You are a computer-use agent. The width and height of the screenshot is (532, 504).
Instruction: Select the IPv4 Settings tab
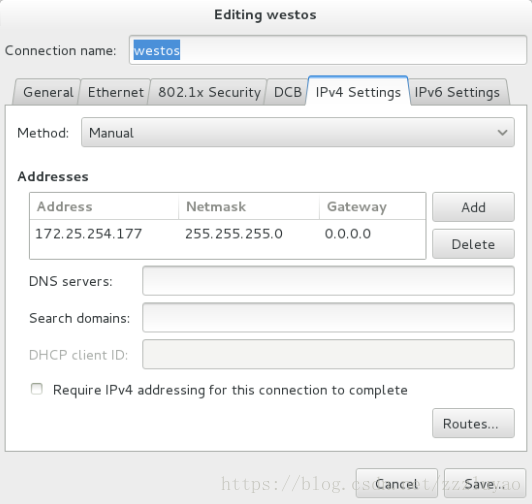tap(358, 91)
